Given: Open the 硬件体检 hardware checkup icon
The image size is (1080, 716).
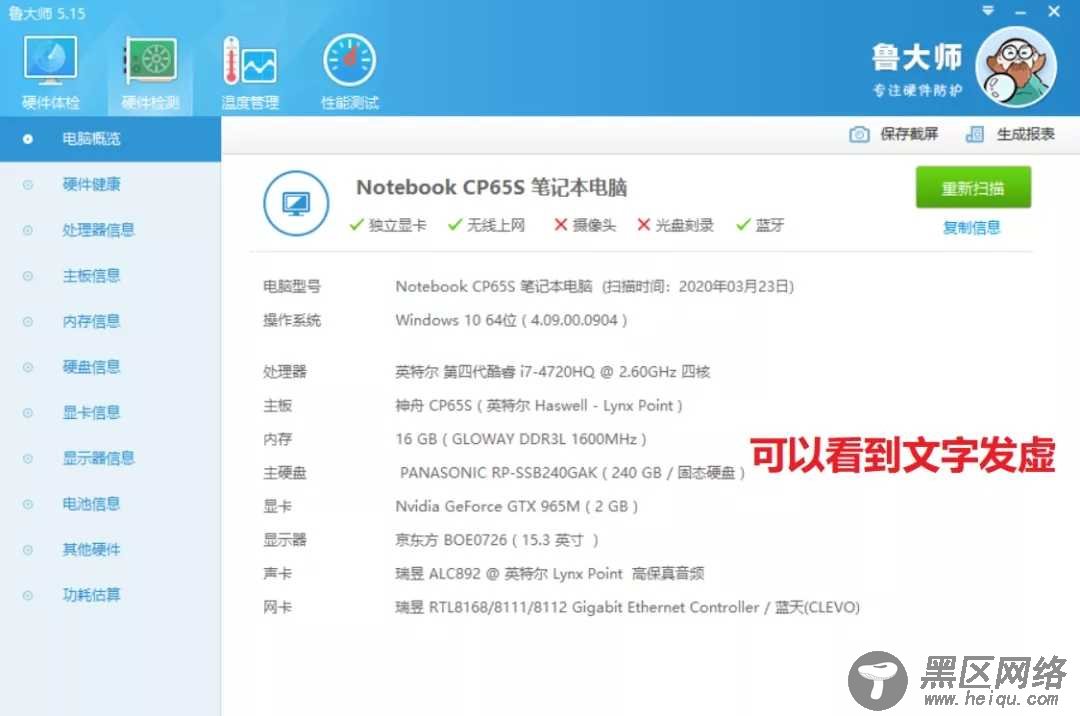Looking at the screenshot, I should tap(50, 73).
